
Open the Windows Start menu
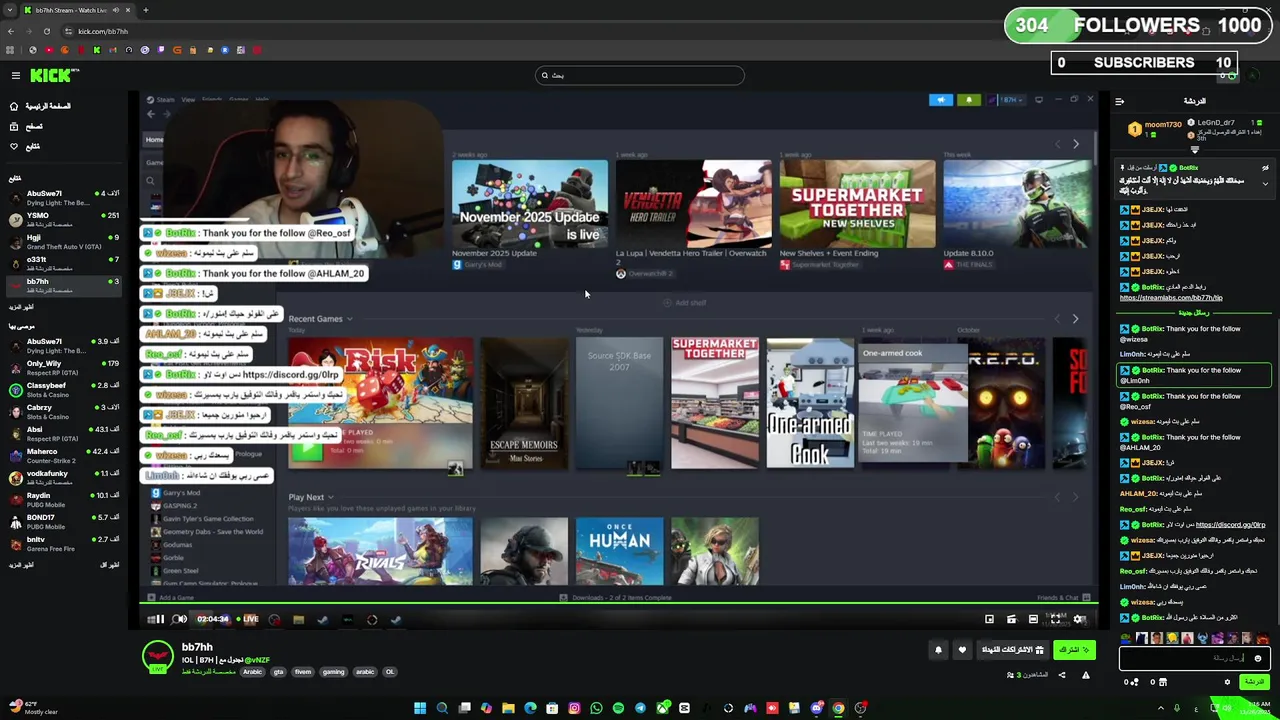pyautogui.click(x=420, y=708)
